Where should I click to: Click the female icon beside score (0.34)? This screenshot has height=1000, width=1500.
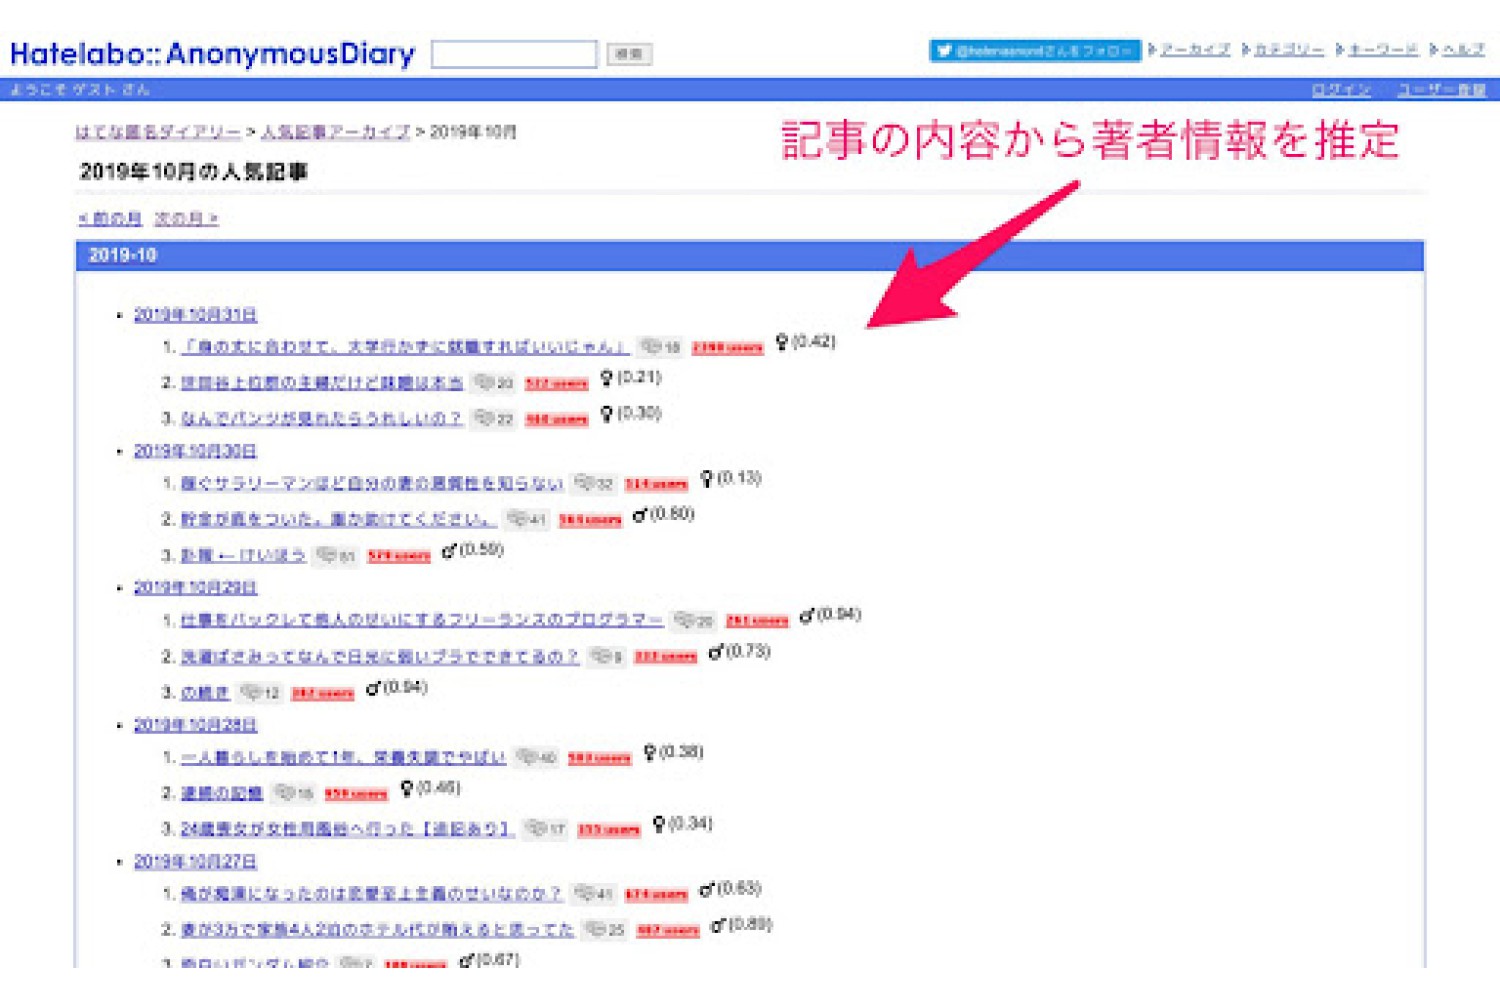click(x=659, y=825)
